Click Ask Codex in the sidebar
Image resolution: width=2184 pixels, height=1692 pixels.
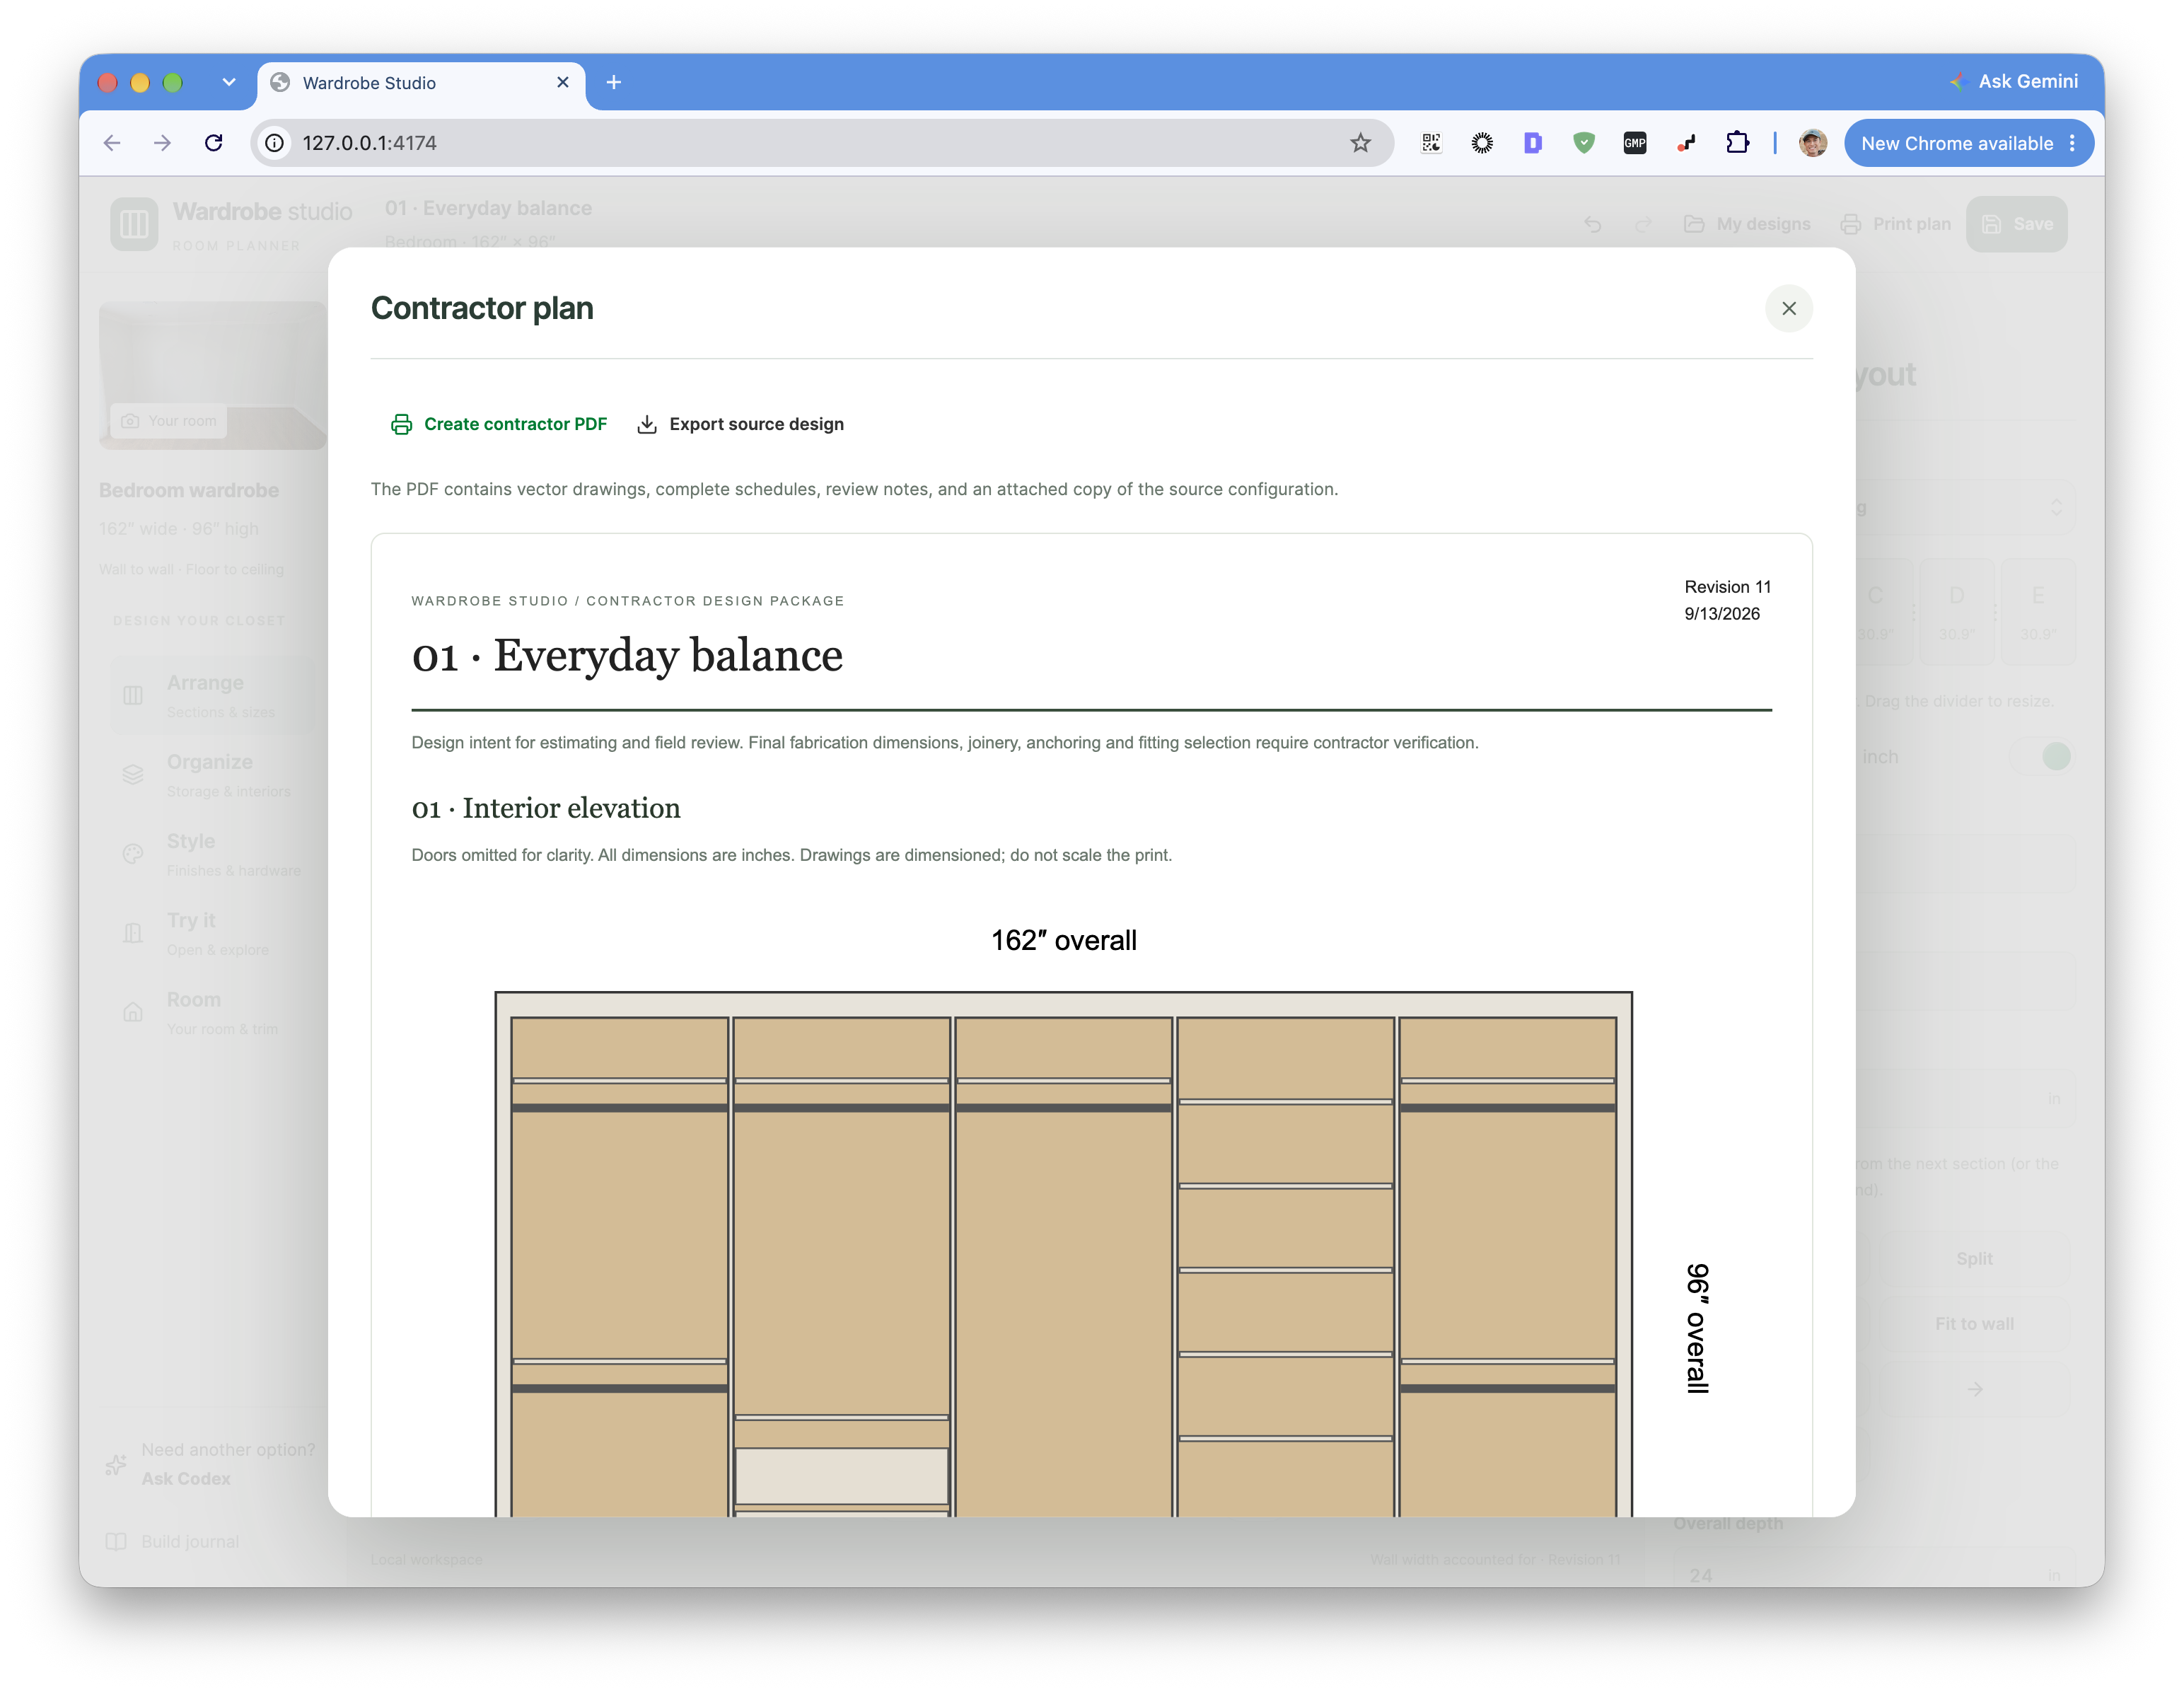tap(186, 1478)
